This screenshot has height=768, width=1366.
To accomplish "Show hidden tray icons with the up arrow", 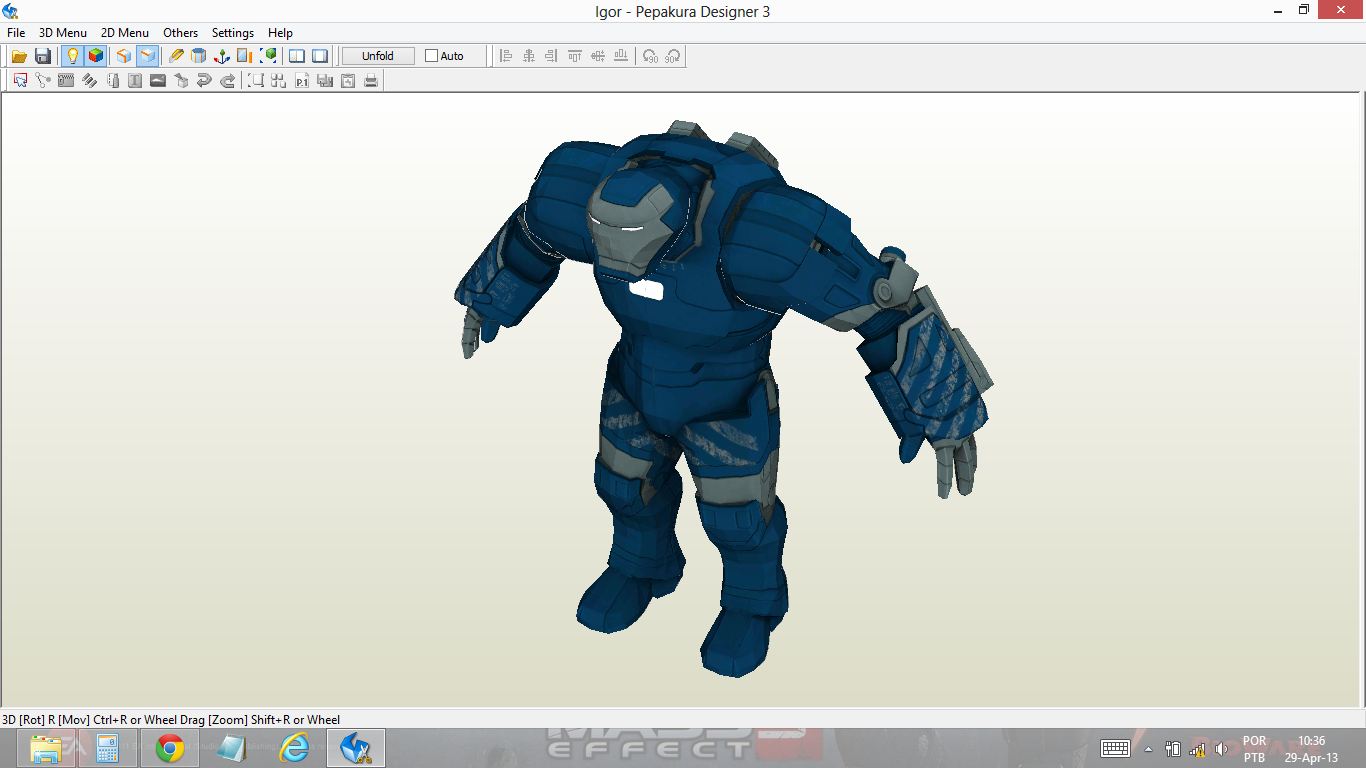I will 1148,749.
